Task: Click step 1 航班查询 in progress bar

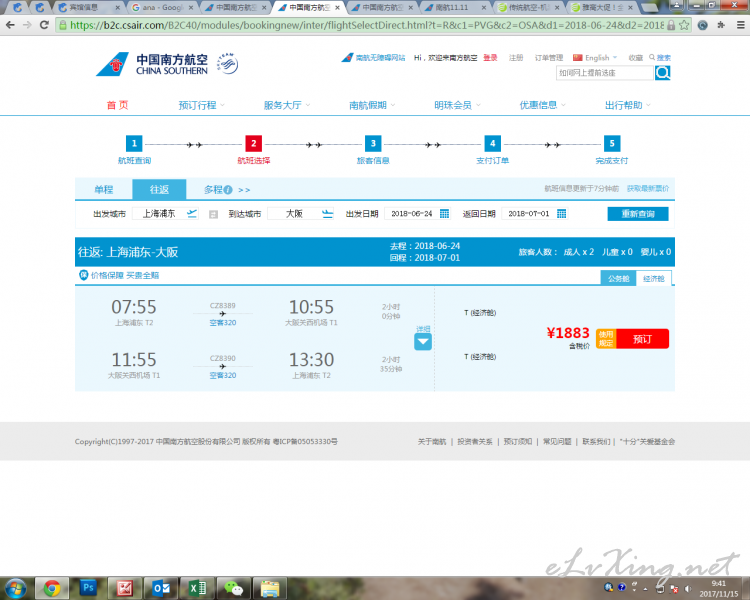Action: (x=134, y=150)
